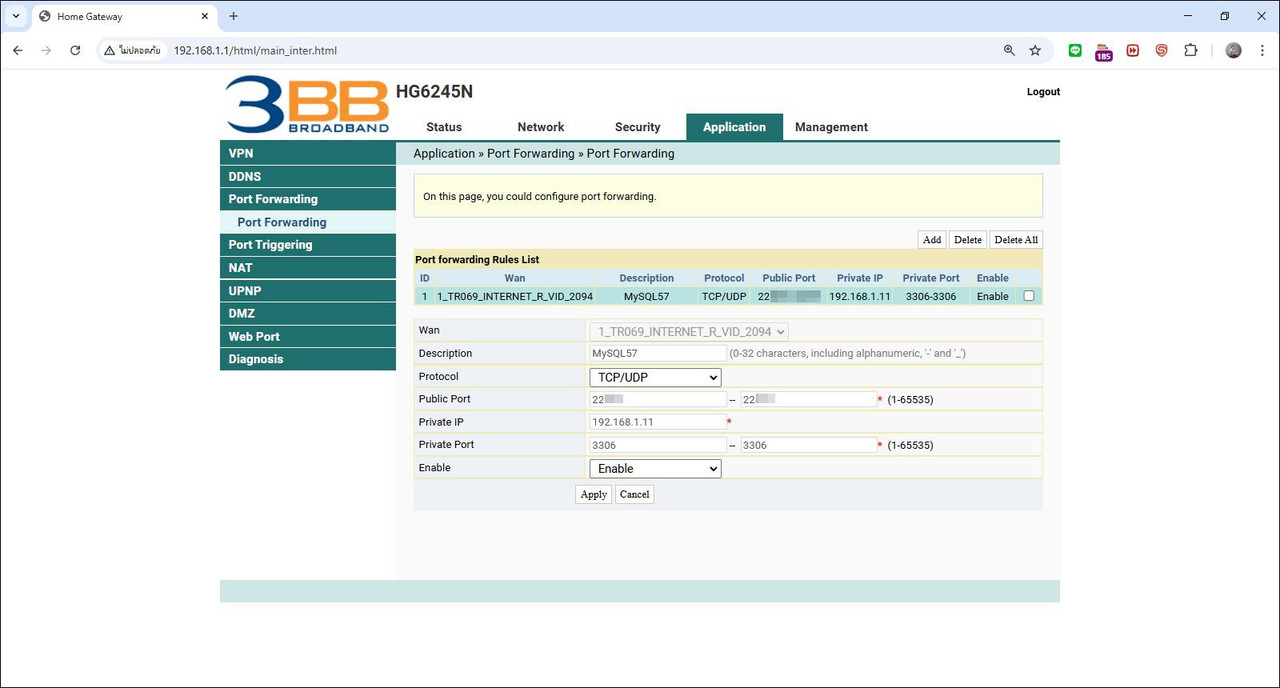Open Web Port in sidebar
The width and height of the screenshot is (1280, 688).
(308, 337)
